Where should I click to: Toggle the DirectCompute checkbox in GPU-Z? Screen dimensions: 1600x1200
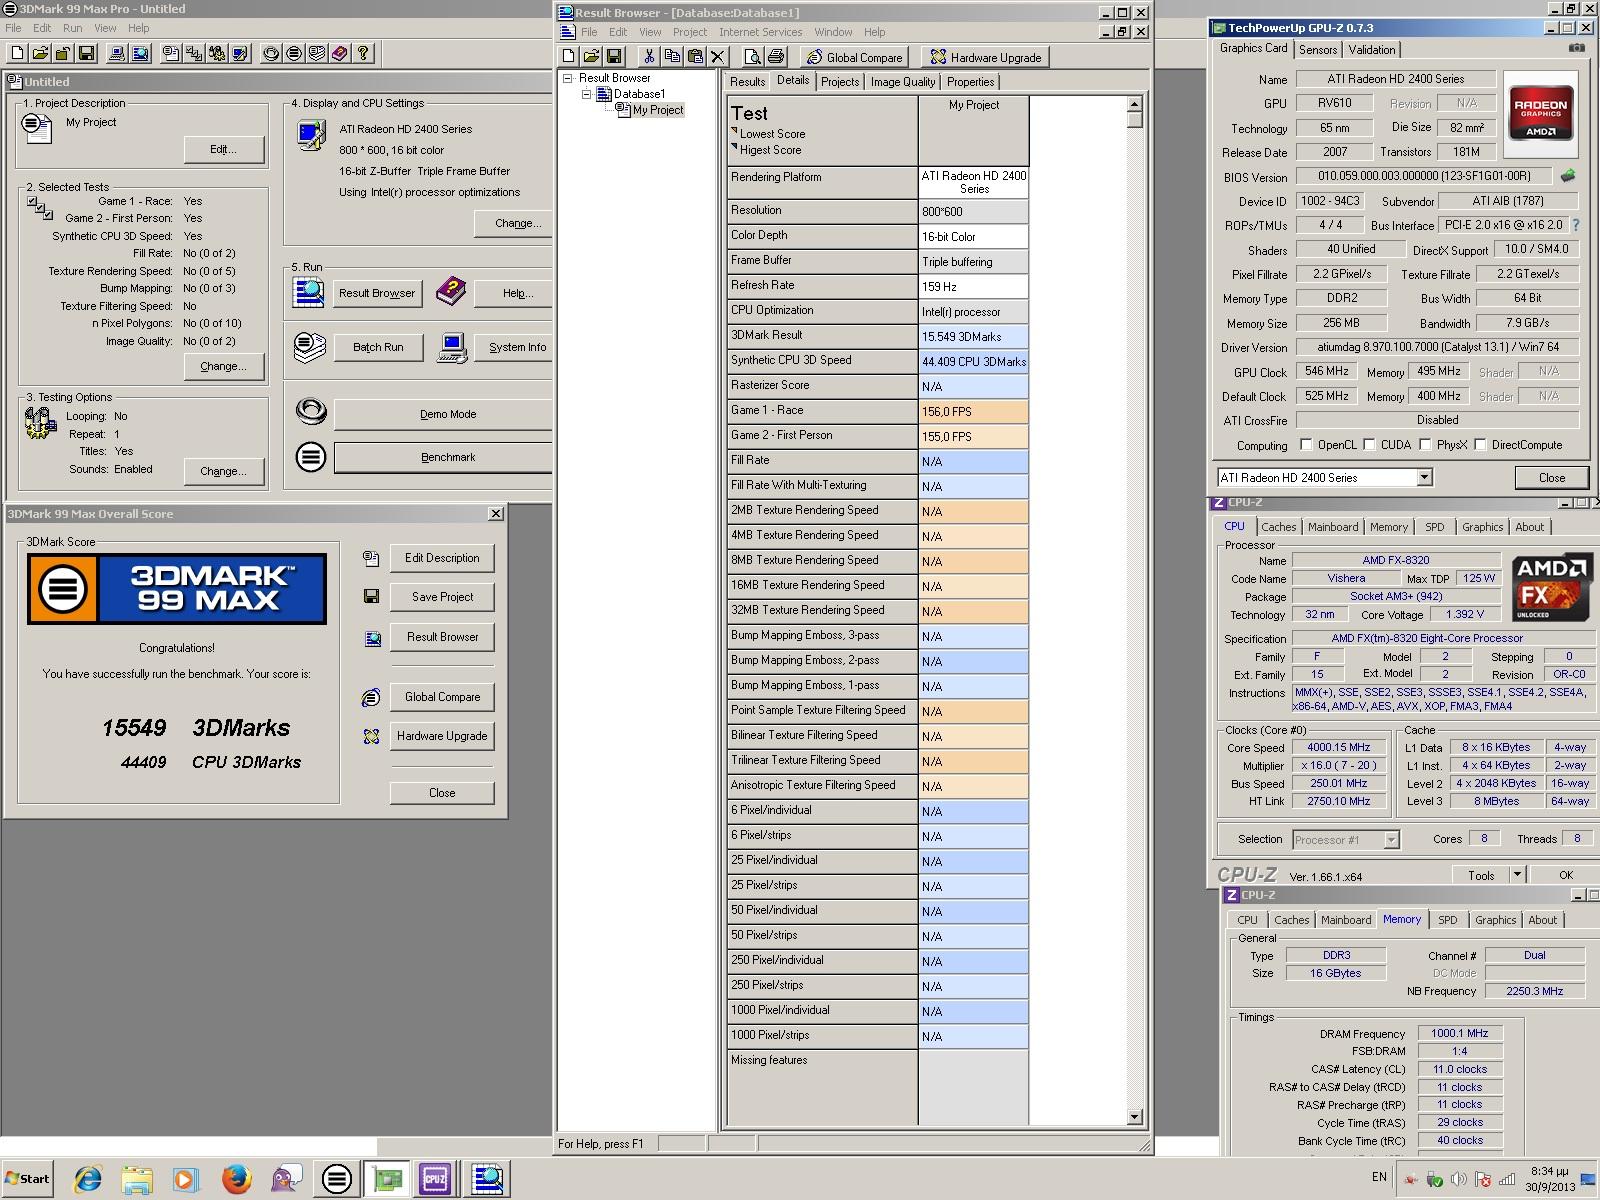click(x=1480, y=445)
